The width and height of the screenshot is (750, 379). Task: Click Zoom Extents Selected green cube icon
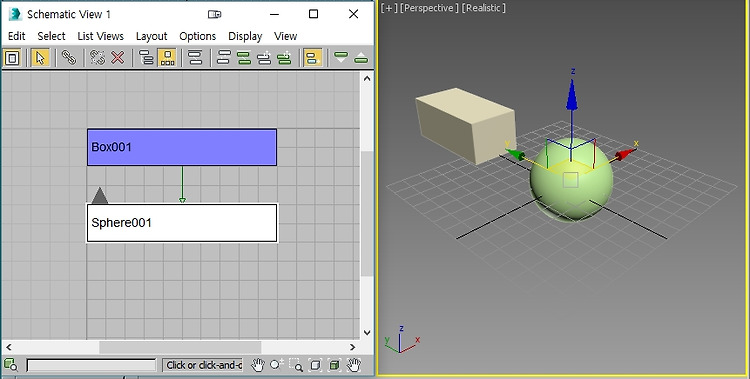coord(334,365)
